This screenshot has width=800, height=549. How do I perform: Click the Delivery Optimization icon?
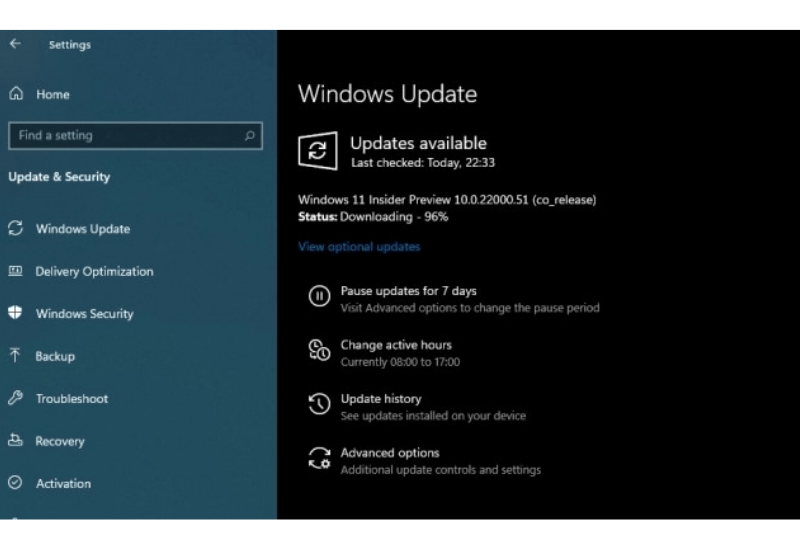[x=16, y=271]
